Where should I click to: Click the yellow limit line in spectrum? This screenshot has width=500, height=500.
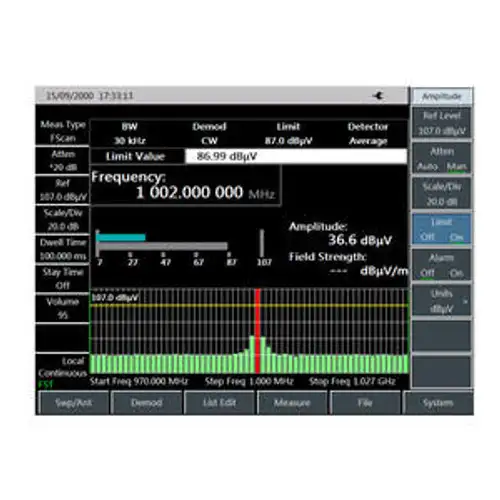click(x=249, y=305)
